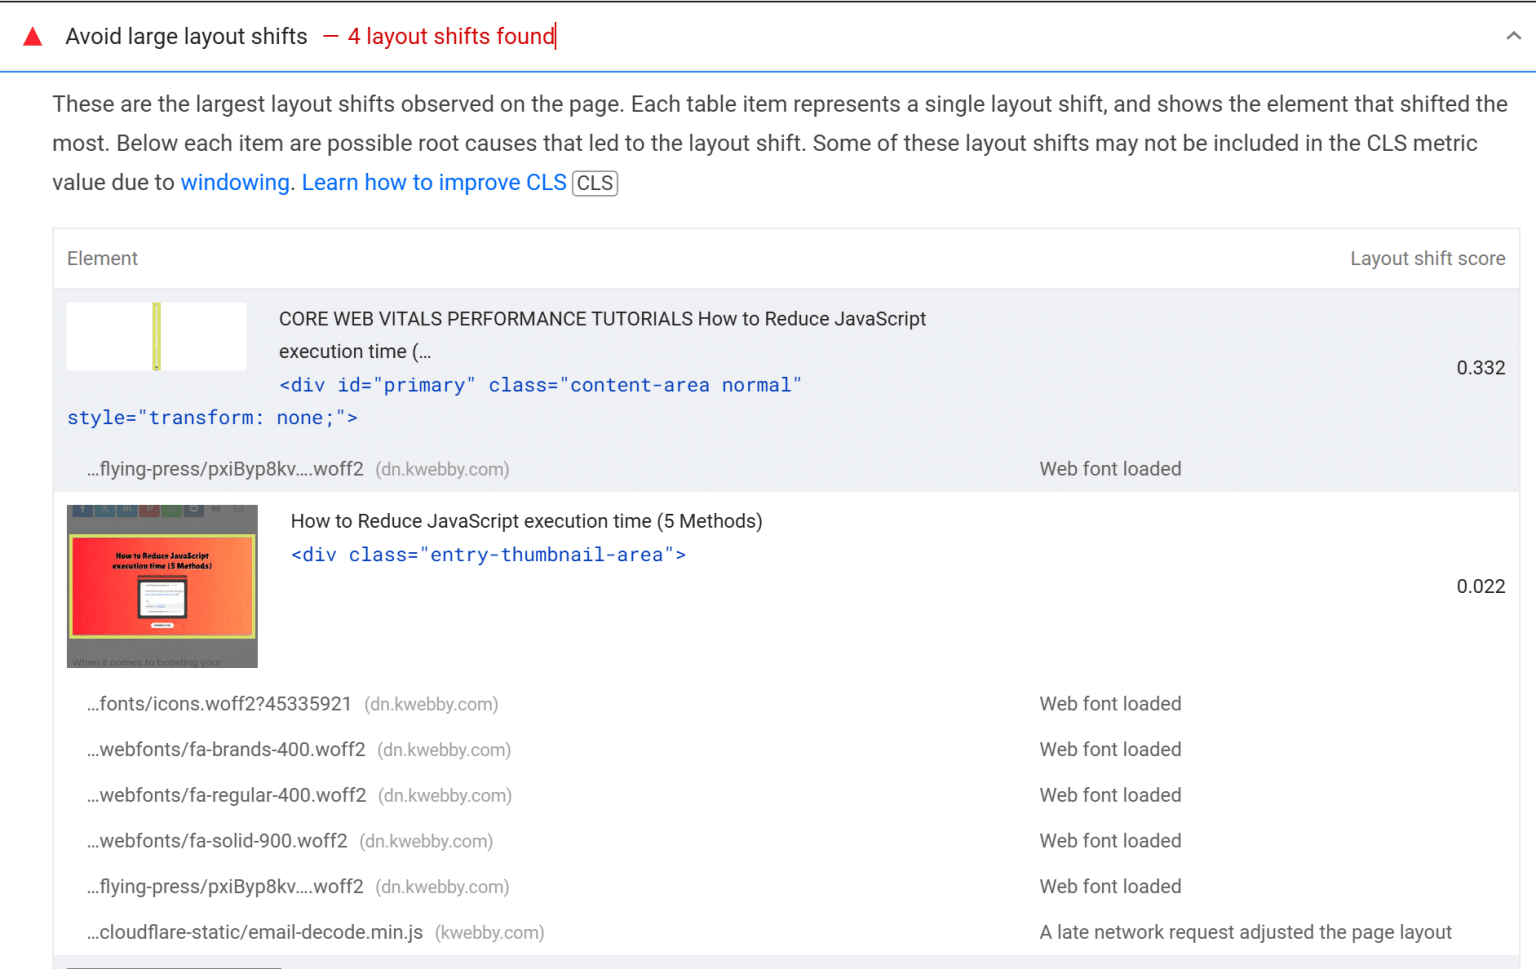1536x969 pixels.
Task: Click the How to Reduce JavaScript execution time (5 Methods) label
Action: click(527, 522)
